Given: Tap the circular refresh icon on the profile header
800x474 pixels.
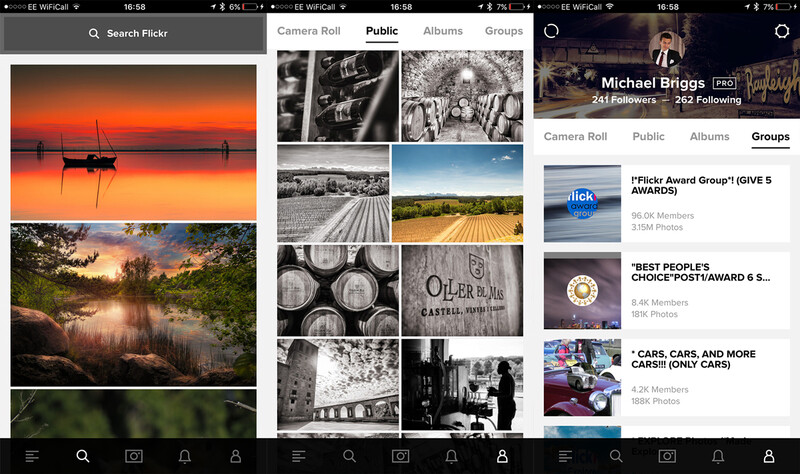Looking at the screenshot, I should [x=551, y=31].
